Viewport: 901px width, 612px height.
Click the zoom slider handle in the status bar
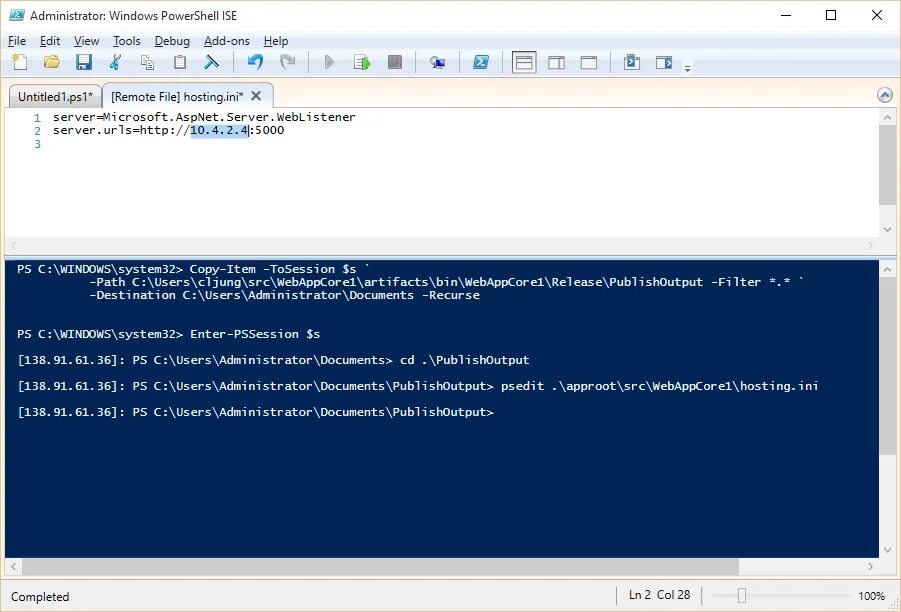click(742, 596)
